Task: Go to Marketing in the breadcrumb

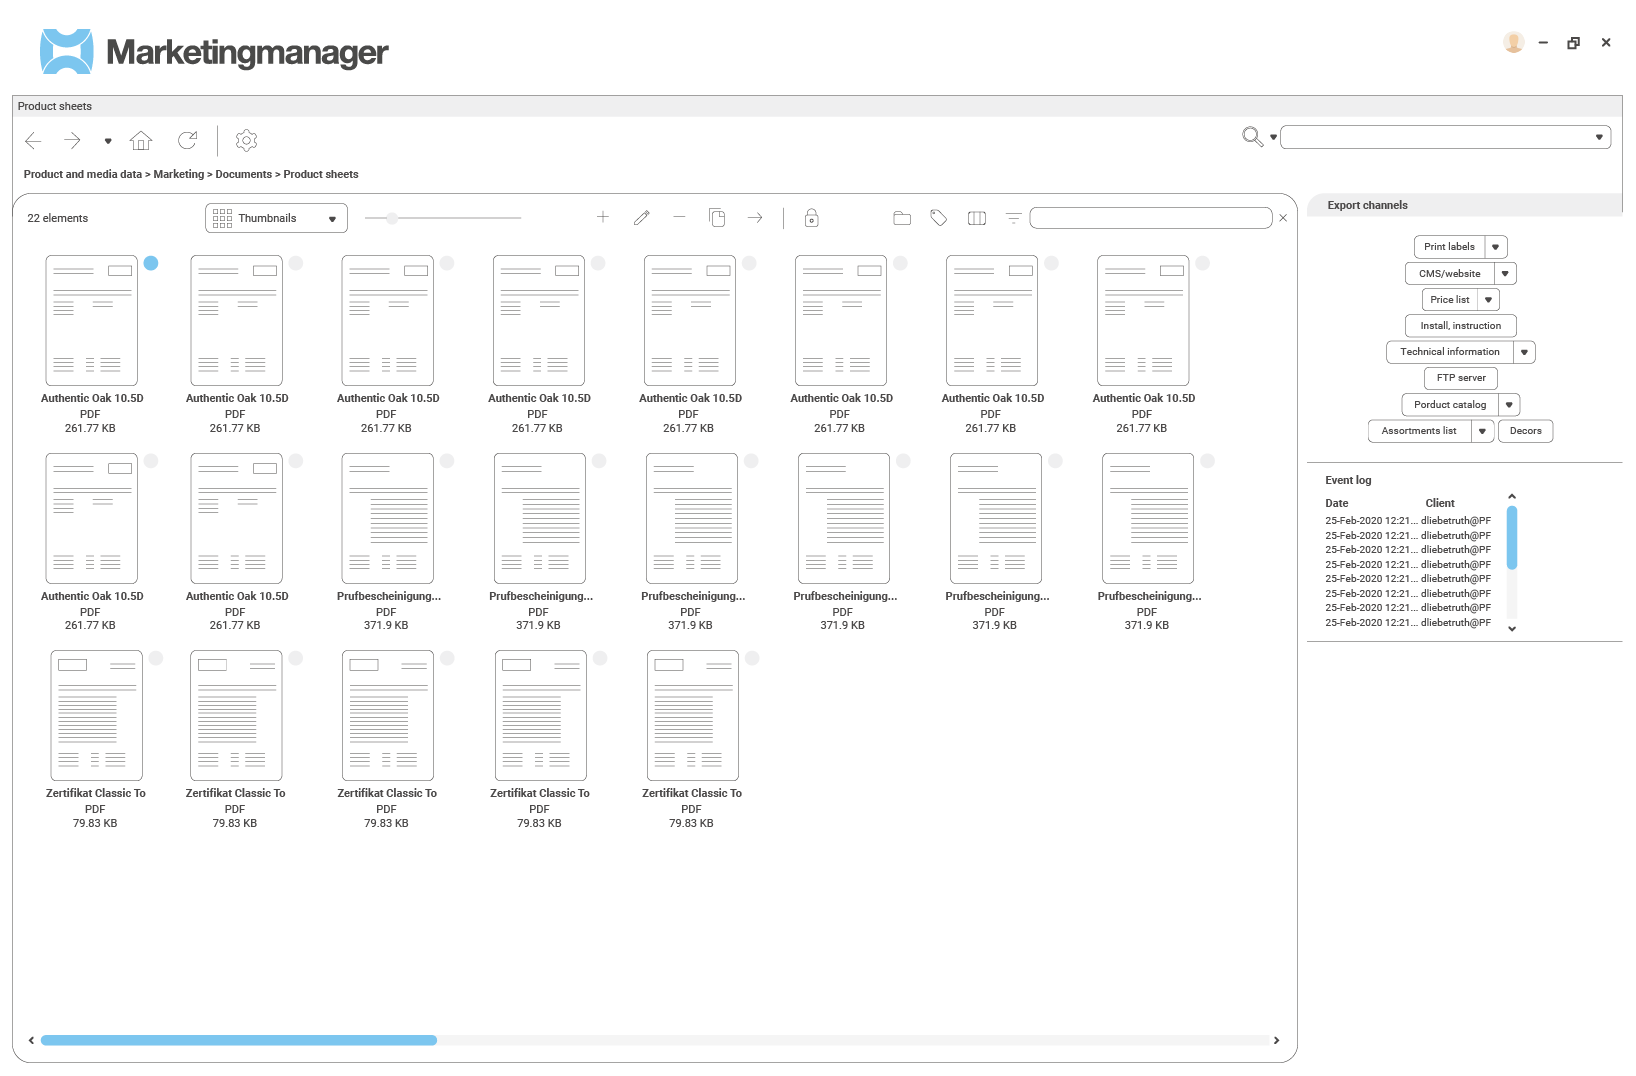Action: pyautogui.click(x=178, y=174)
